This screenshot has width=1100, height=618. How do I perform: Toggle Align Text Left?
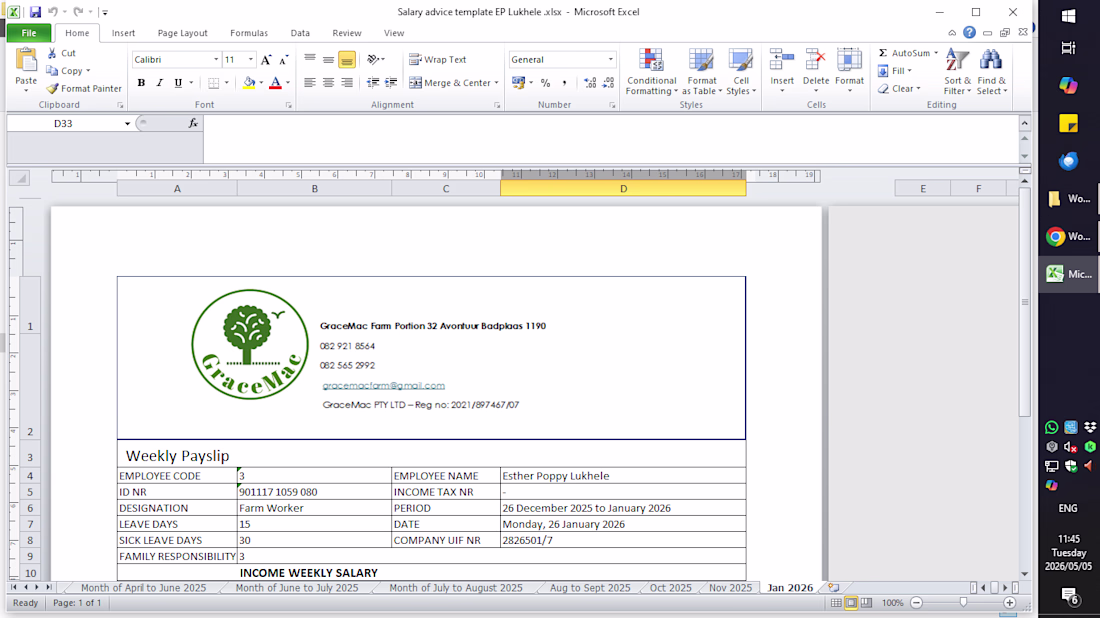click(x=310, y=83)
